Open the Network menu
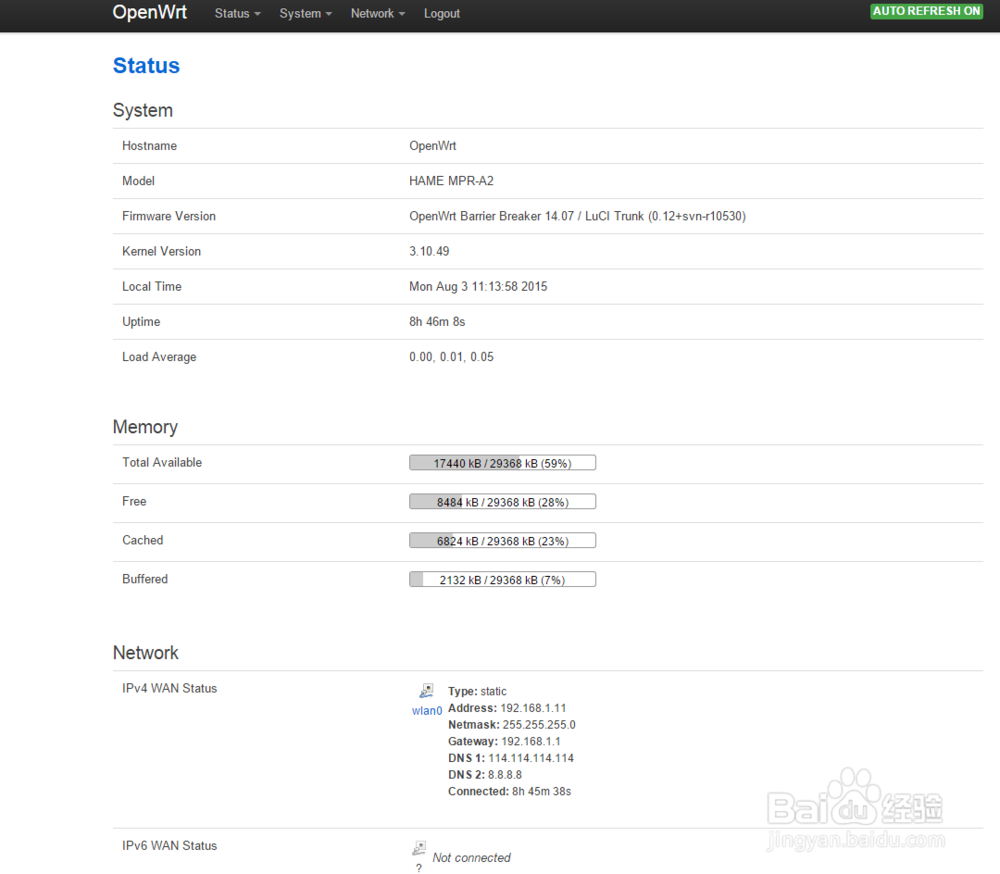1000x874 pixels. [x=372, y=13]
